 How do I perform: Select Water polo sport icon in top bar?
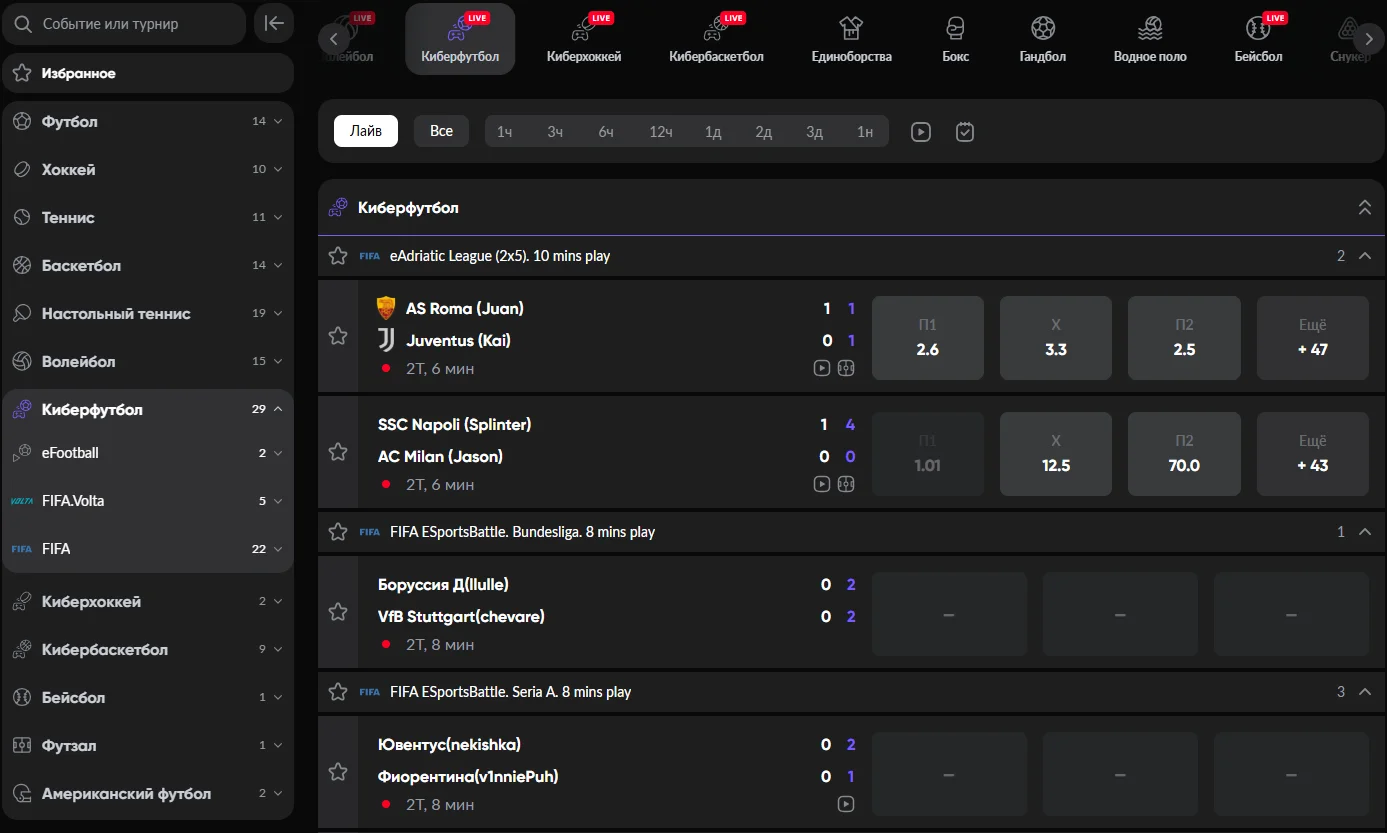[1149, 39]
